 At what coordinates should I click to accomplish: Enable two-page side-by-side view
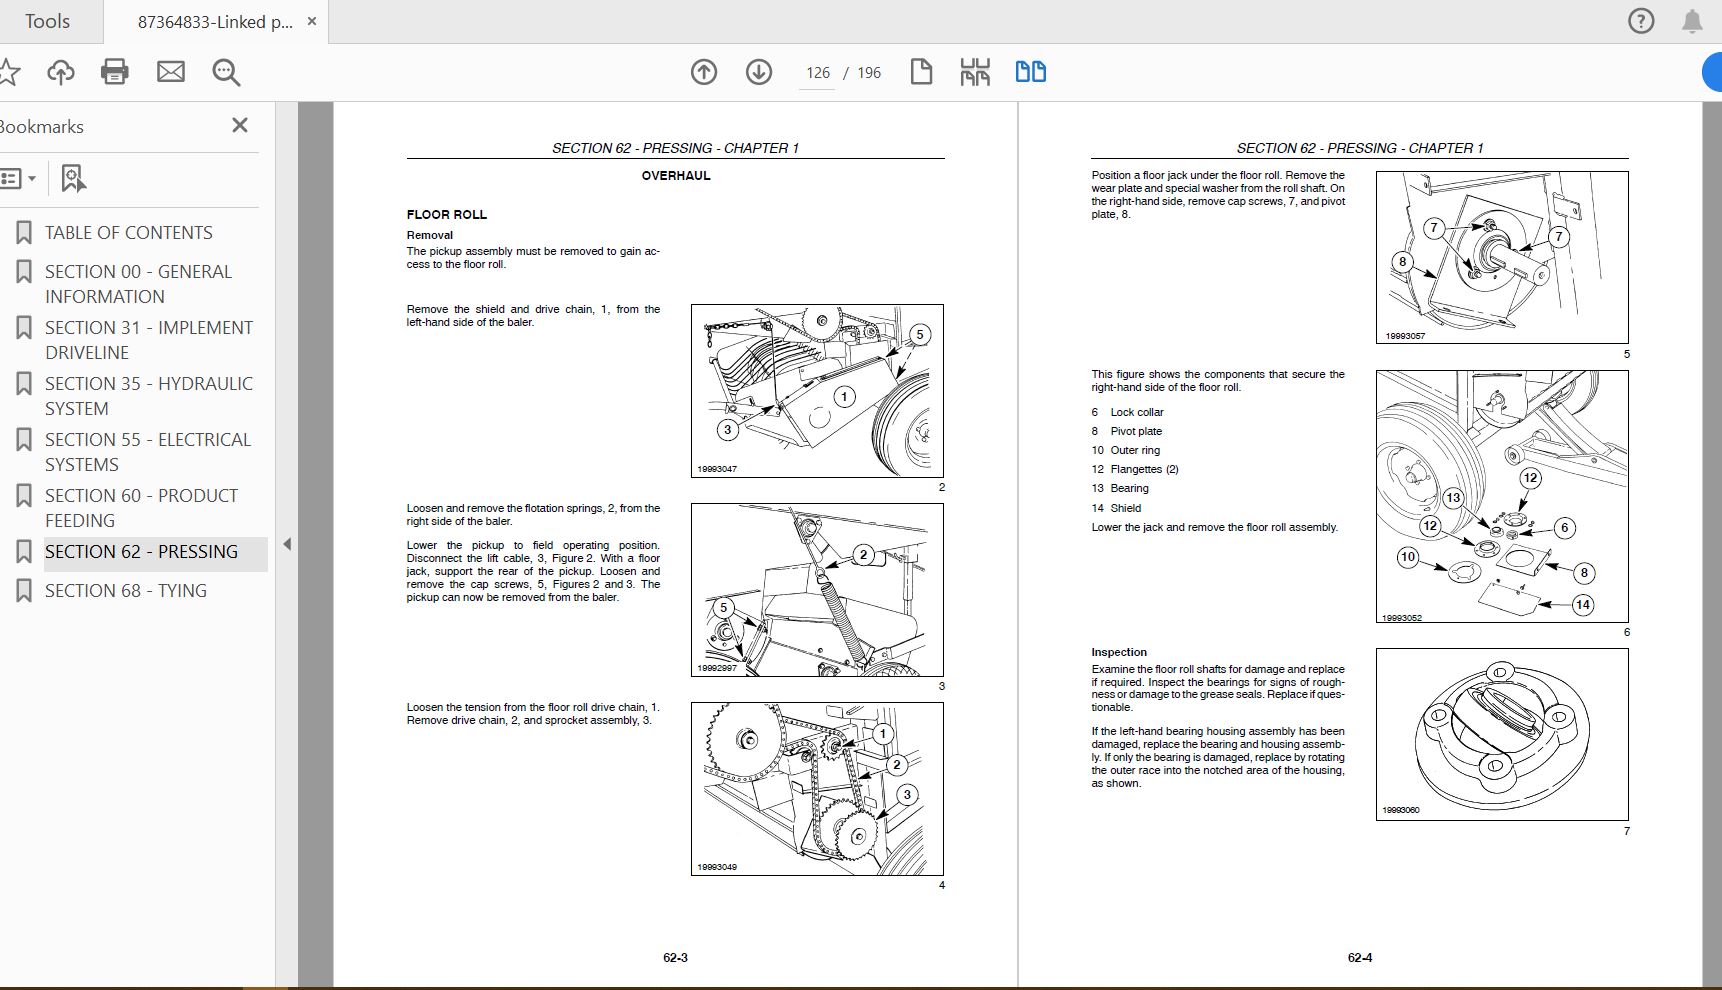pyautogui.click(x=1030, y=72)
